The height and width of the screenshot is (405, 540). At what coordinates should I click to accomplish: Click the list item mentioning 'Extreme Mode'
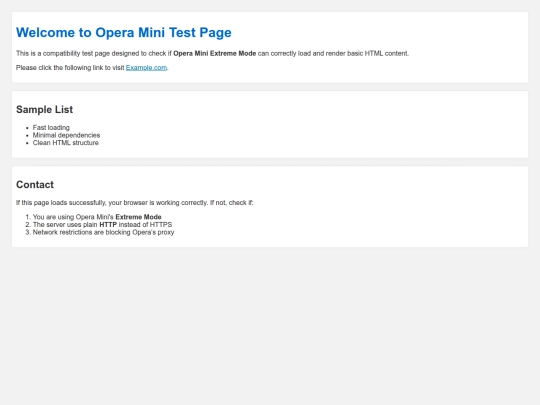[97, 217]
